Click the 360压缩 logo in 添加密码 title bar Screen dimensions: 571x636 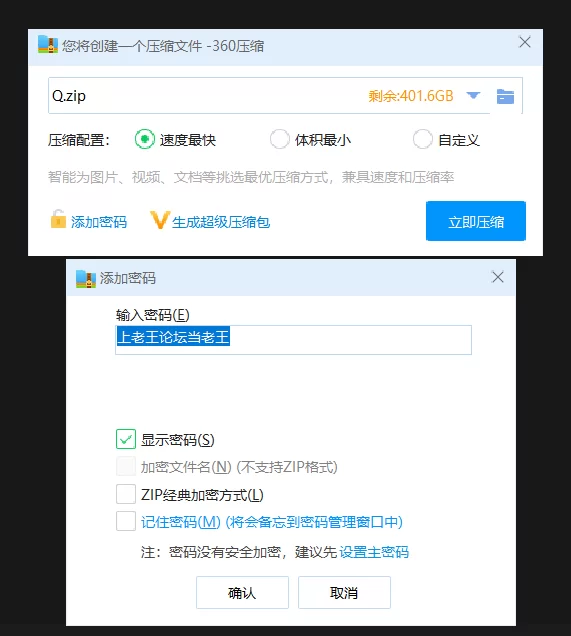click(x=86, y=279)
